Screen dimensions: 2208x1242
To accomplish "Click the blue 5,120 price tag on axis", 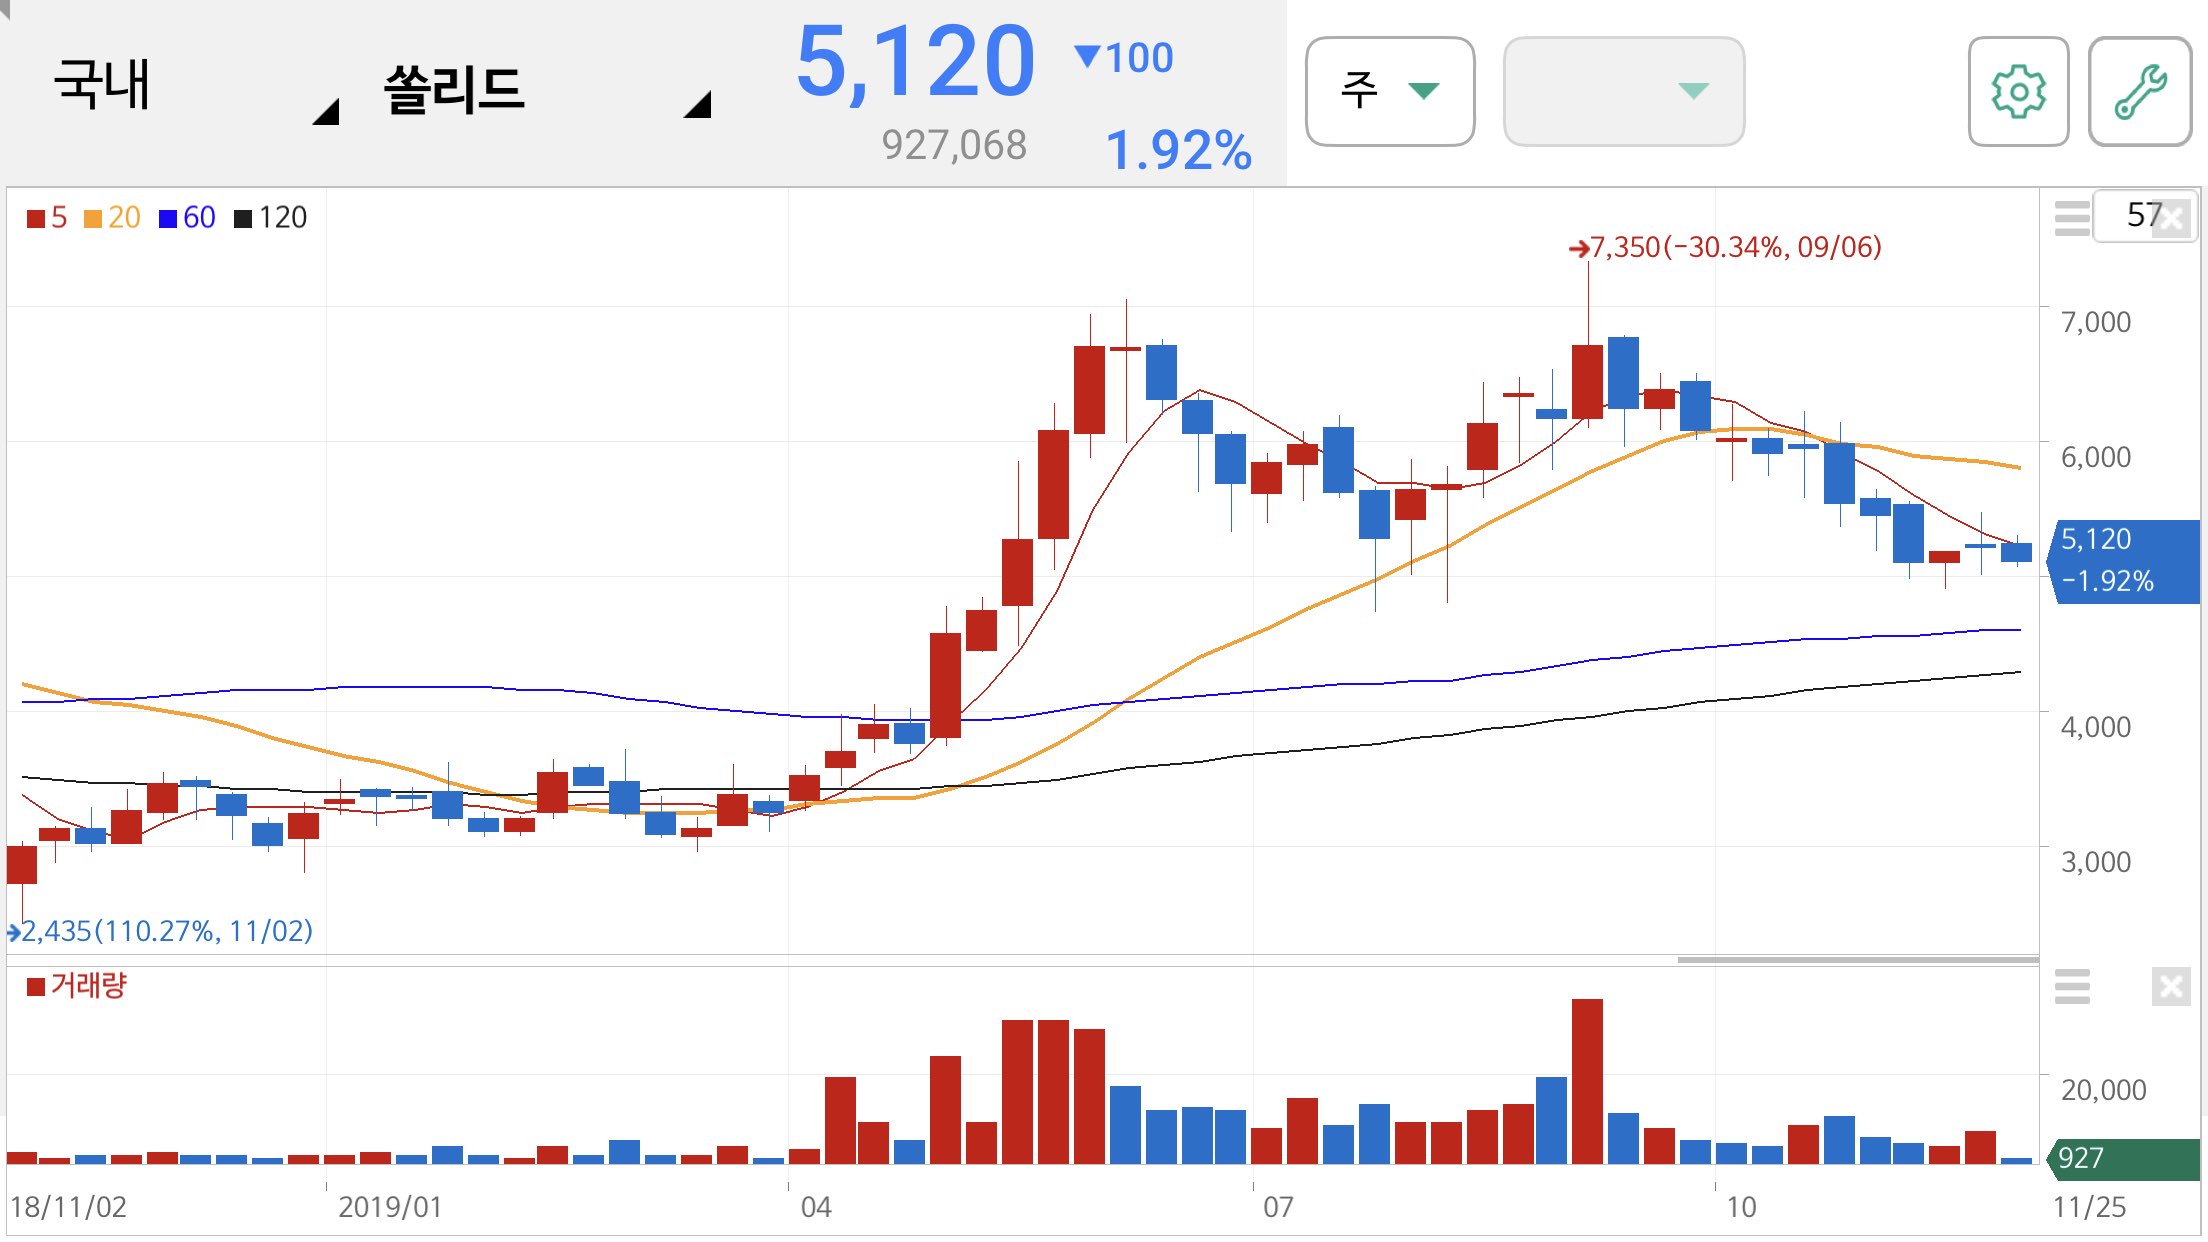I will pyautogui.click(x=2123, y=561).
